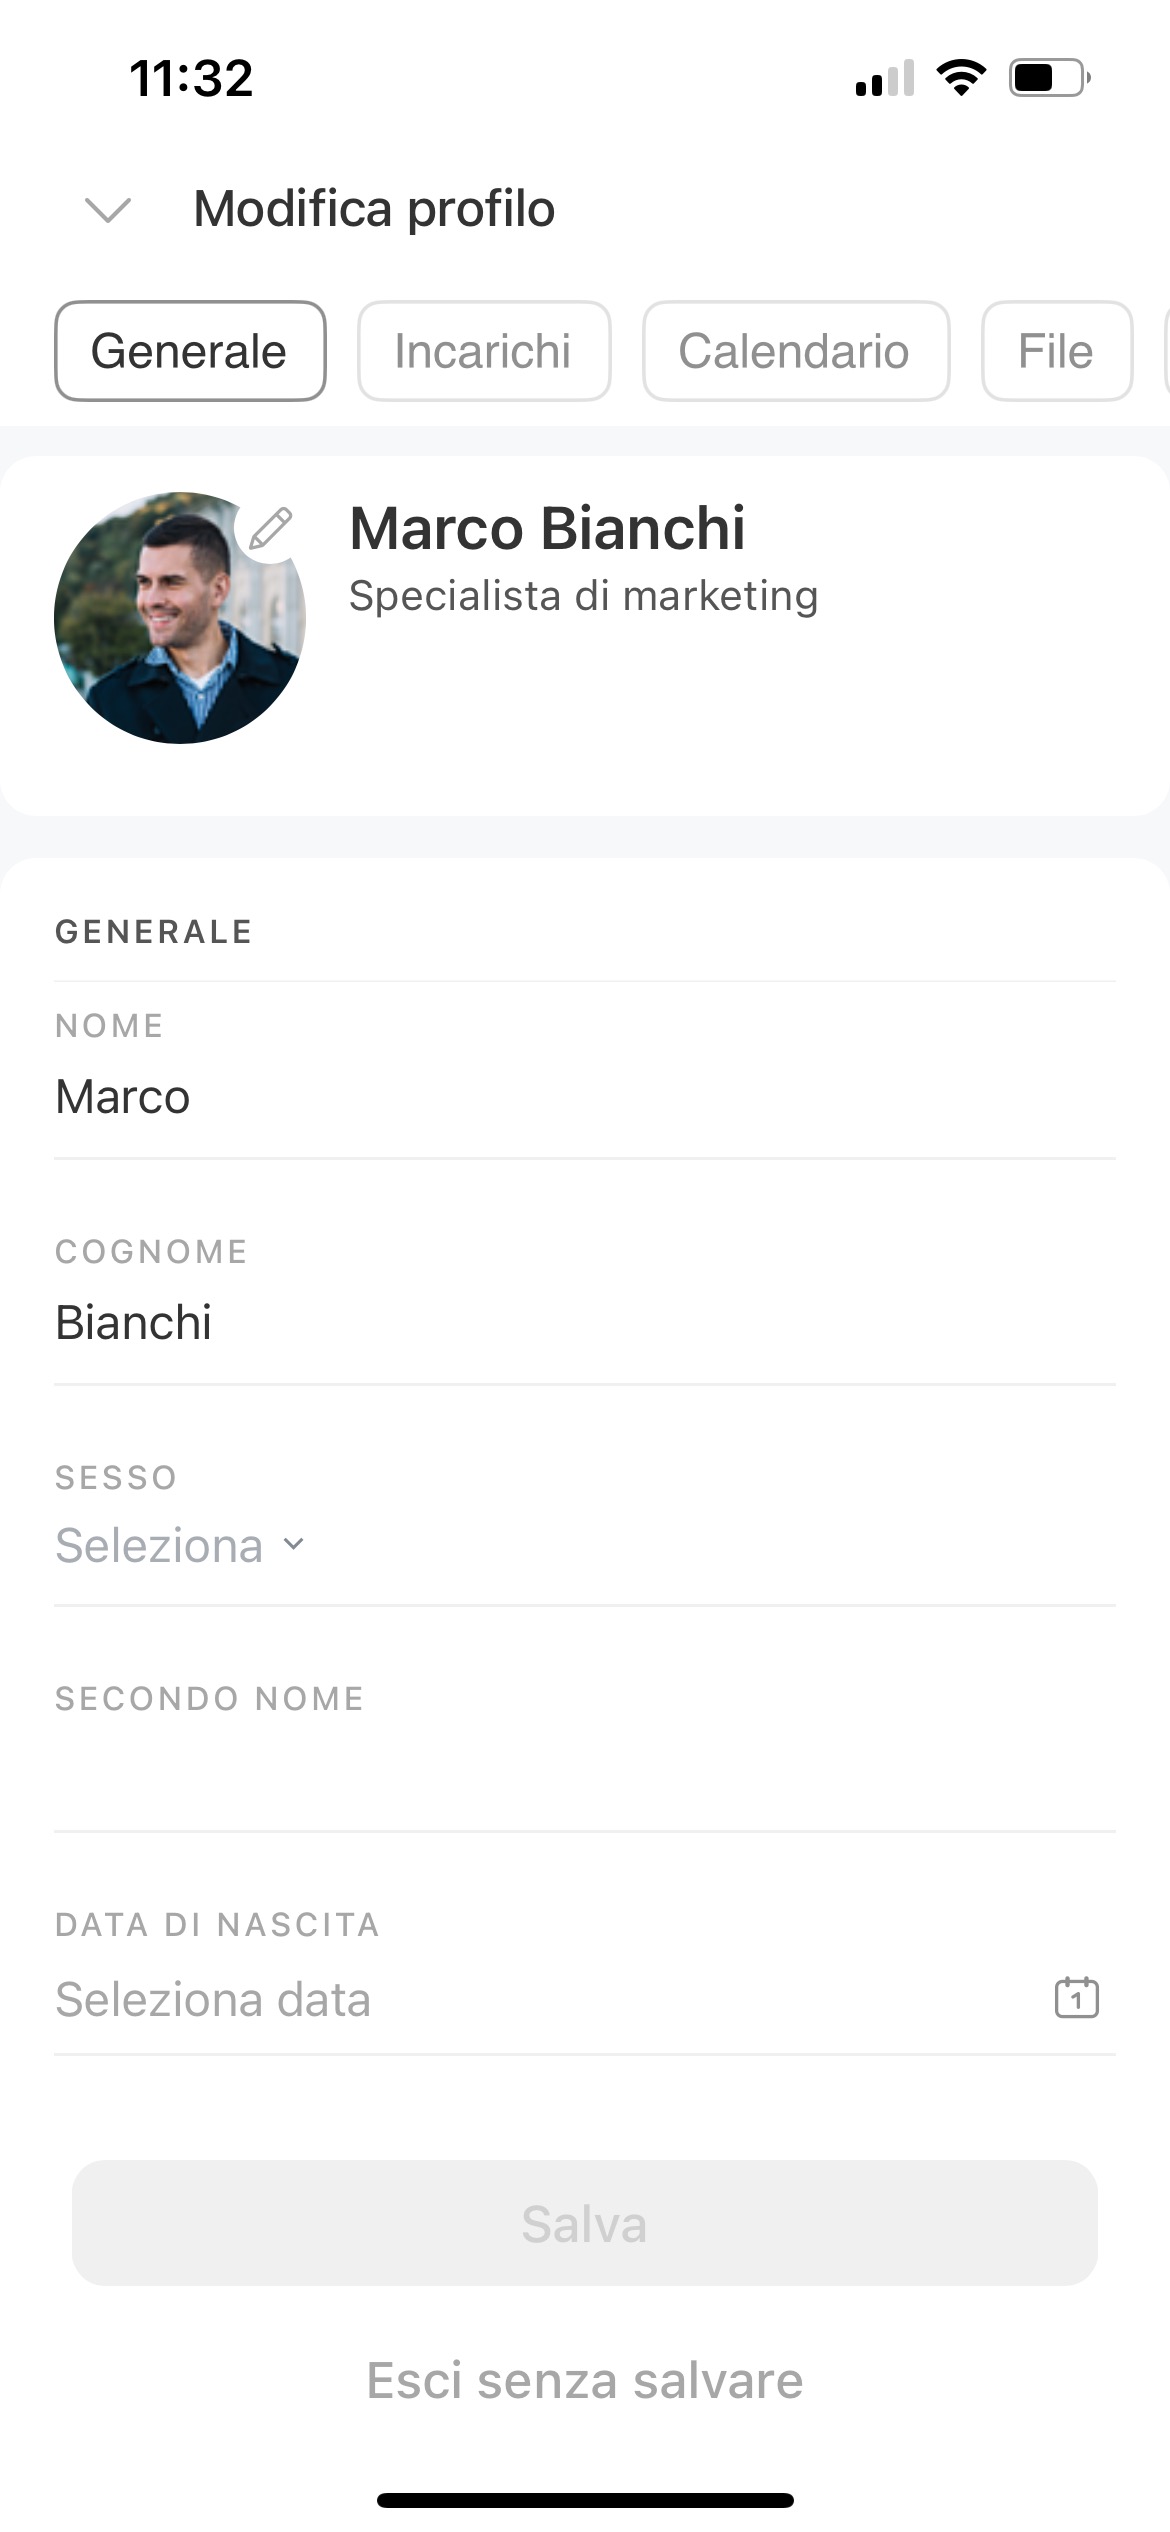The width and height of the screenshot is (1170, 2532).
Task: Edit the Nome field containing Marco
Action: tap(584, 1097)
